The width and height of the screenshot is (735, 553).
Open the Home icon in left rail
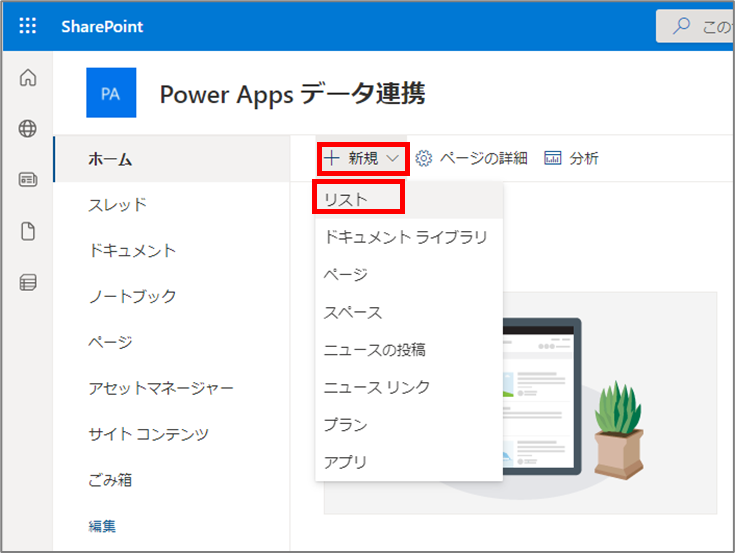click(28, 77)
